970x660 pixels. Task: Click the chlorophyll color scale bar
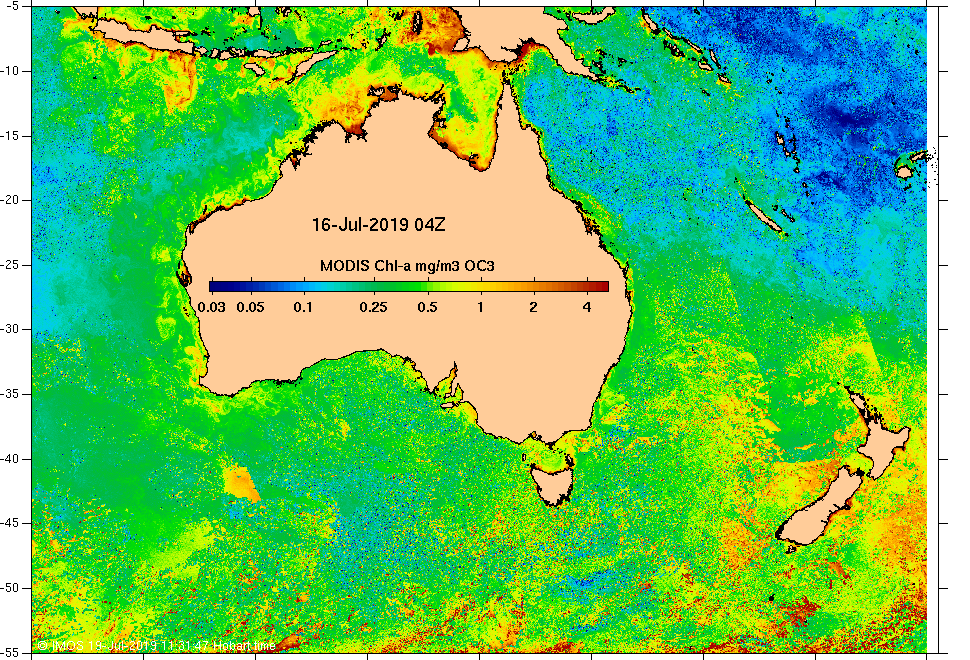coord(409,286)
